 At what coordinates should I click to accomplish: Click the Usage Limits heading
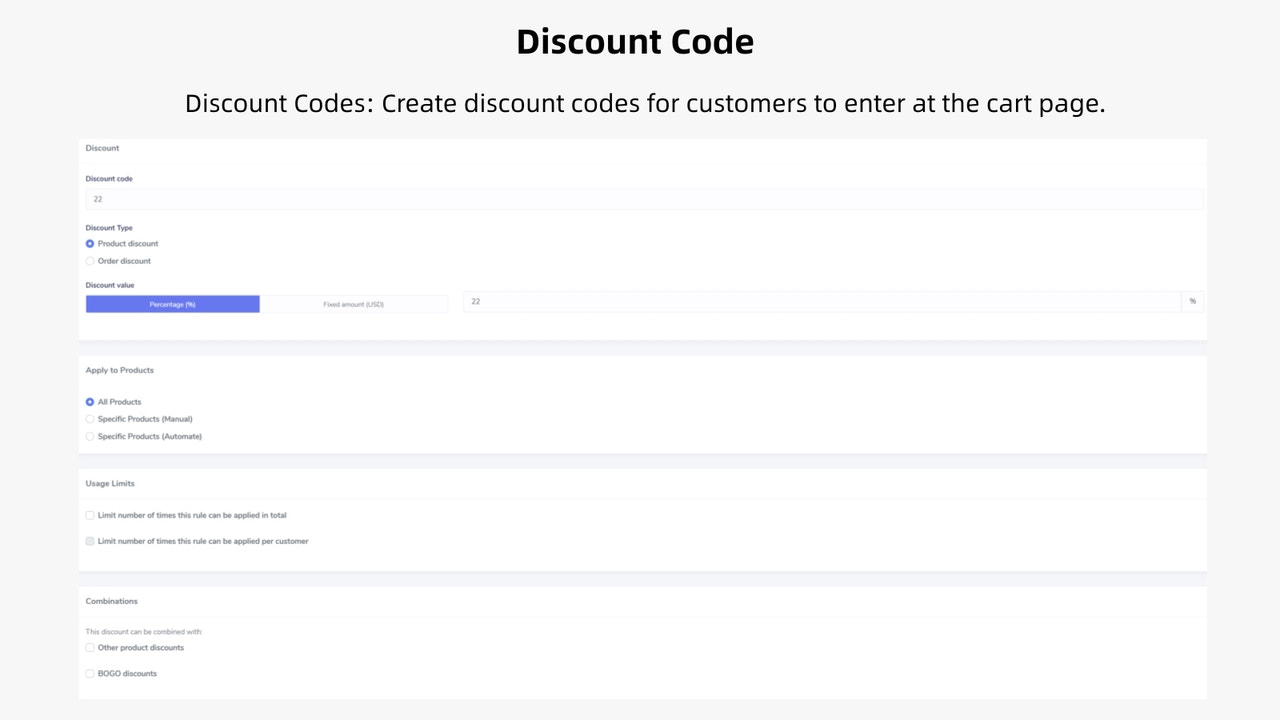pyautogui.click(x=110, y=483)
